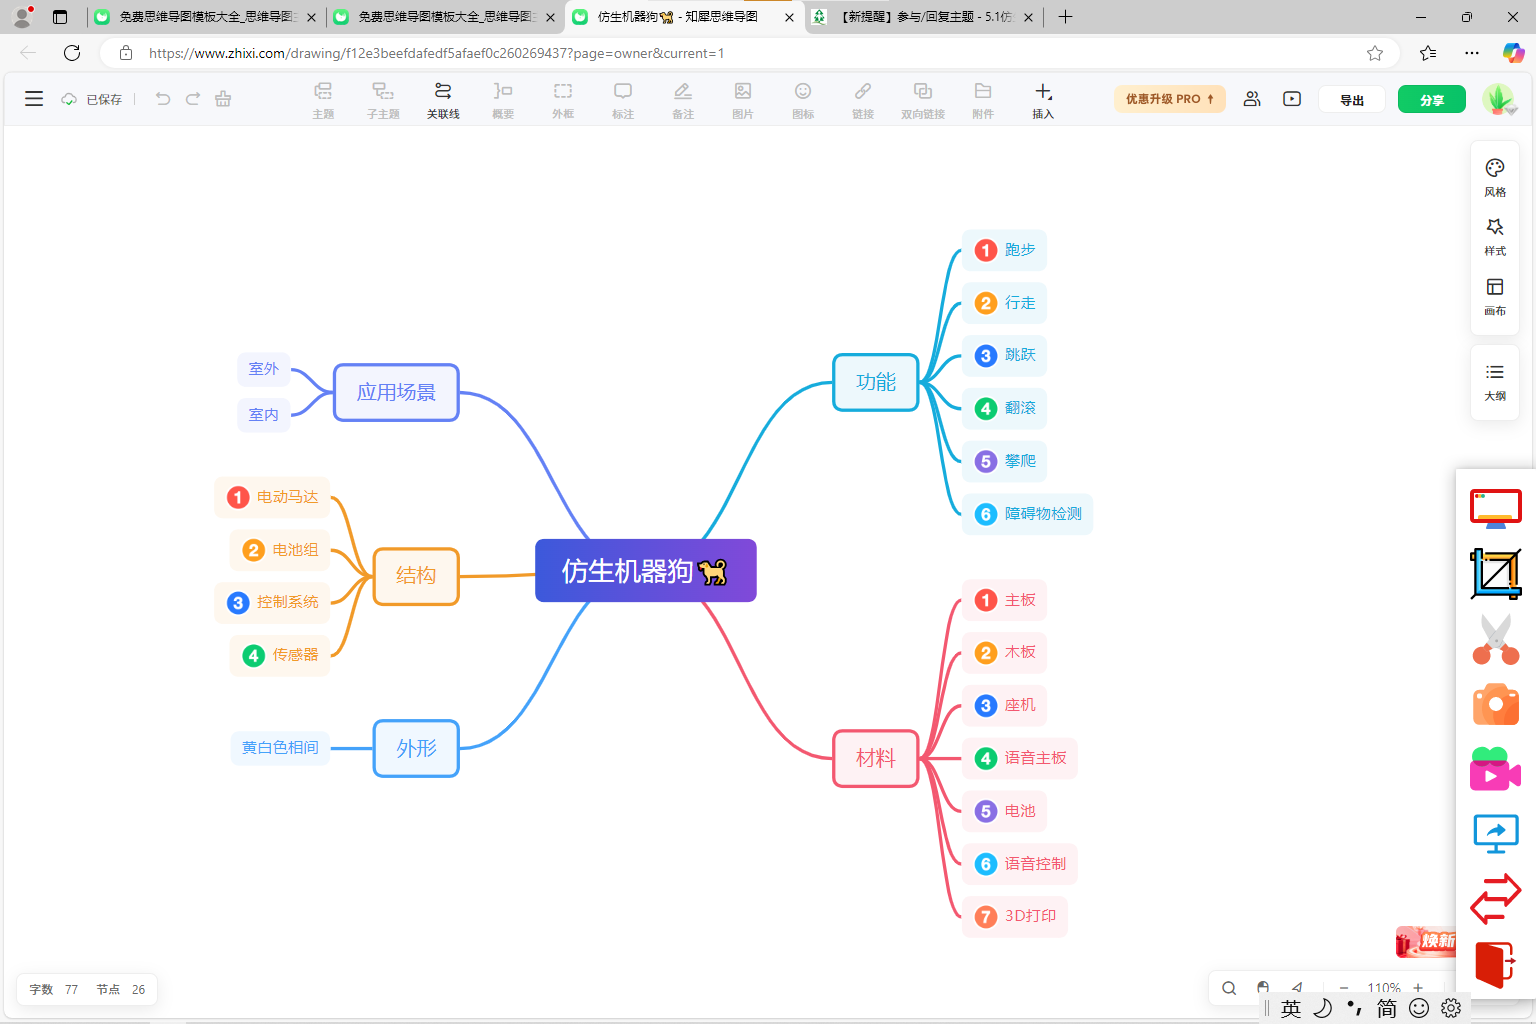Image resolution: width=1536 pixels, height=1024 pixels.
Task: Open browser settings and more menu
Action: (1472, 53)
